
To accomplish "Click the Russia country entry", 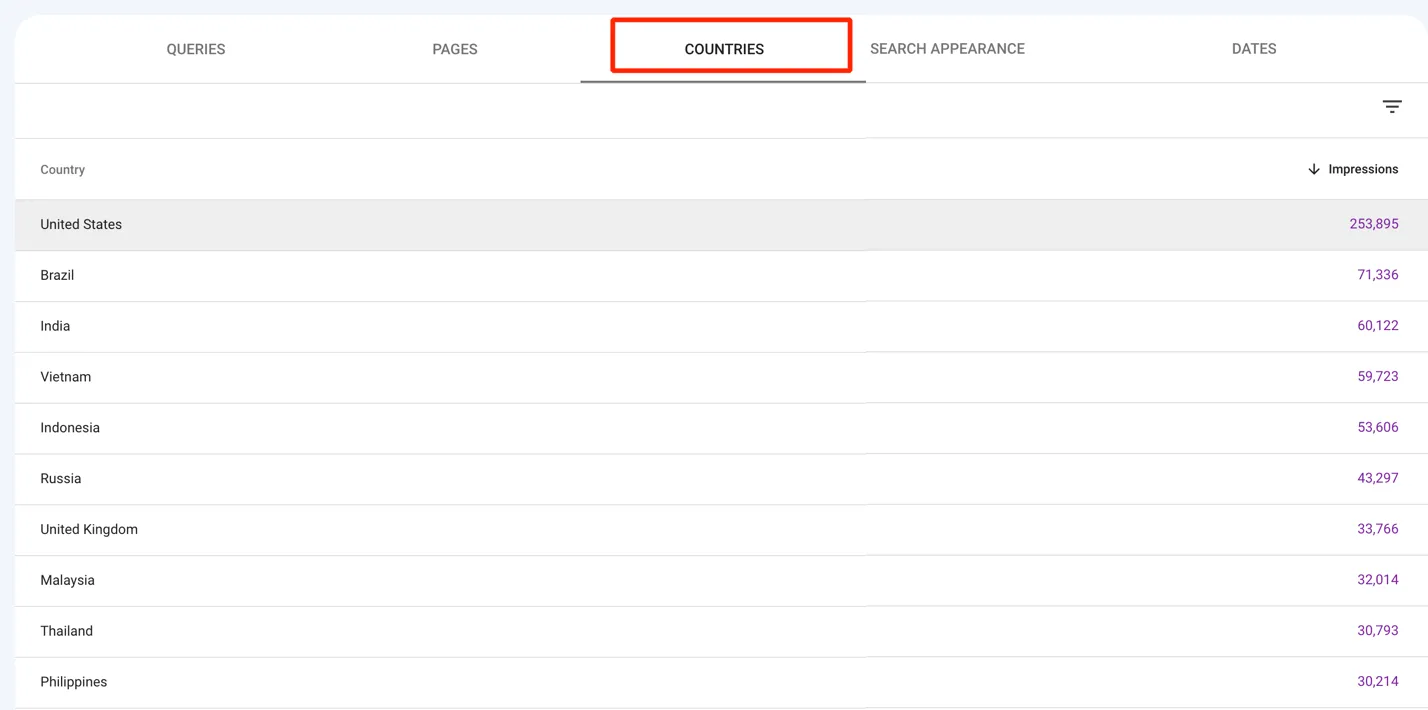I will [61, 479].
